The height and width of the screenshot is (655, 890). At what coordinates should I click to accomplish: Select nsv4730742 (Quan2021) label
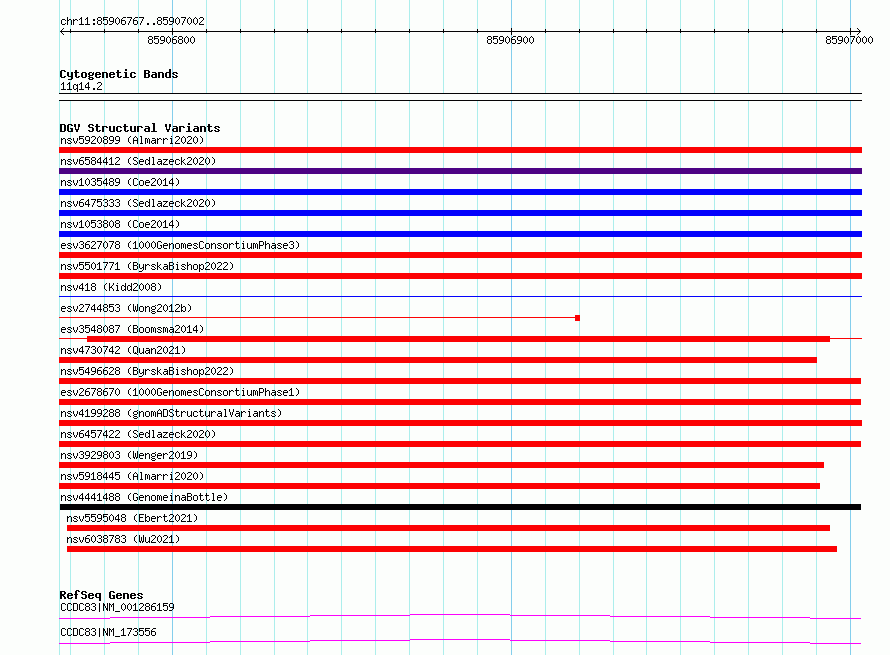point(123,350)
